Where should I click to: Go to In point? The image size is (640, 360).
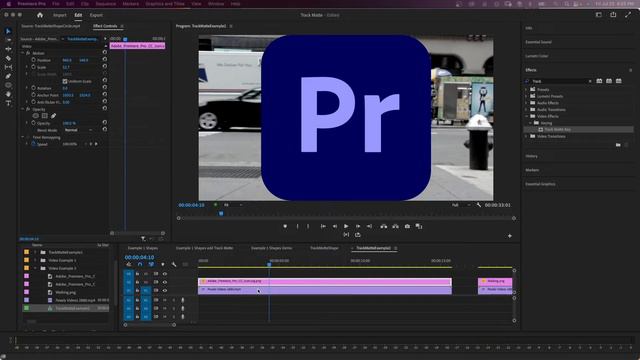click(x=323, y=226)
